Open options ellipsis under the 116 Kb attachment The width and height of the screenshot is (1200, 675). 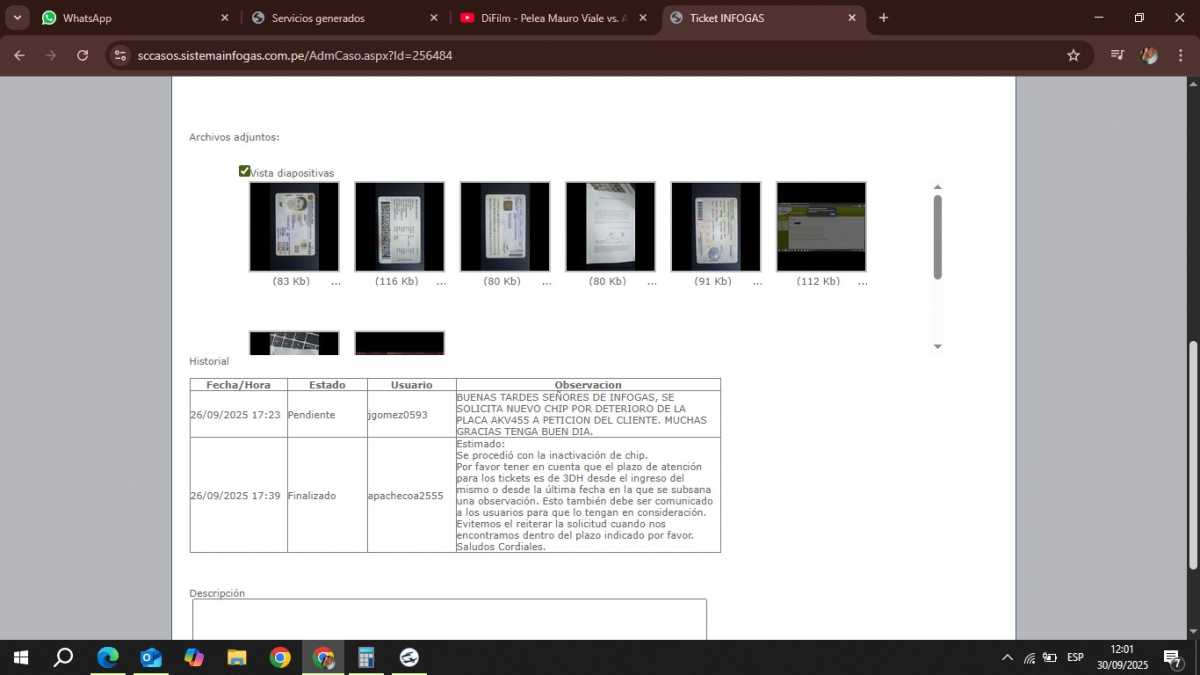click(441, 282)
